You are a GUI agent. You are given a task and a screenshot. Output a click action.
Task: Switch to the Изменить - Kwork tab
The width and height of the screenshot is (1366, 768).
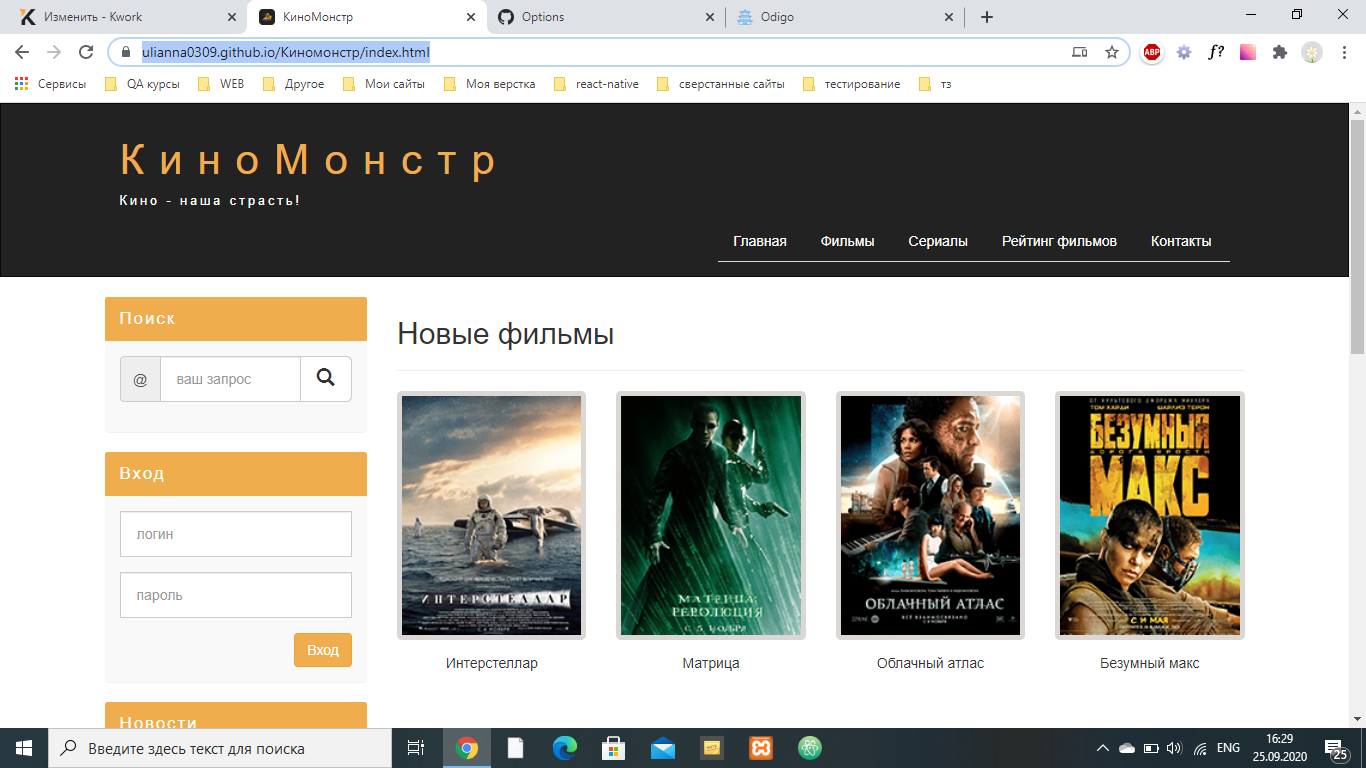coord(123,17)
